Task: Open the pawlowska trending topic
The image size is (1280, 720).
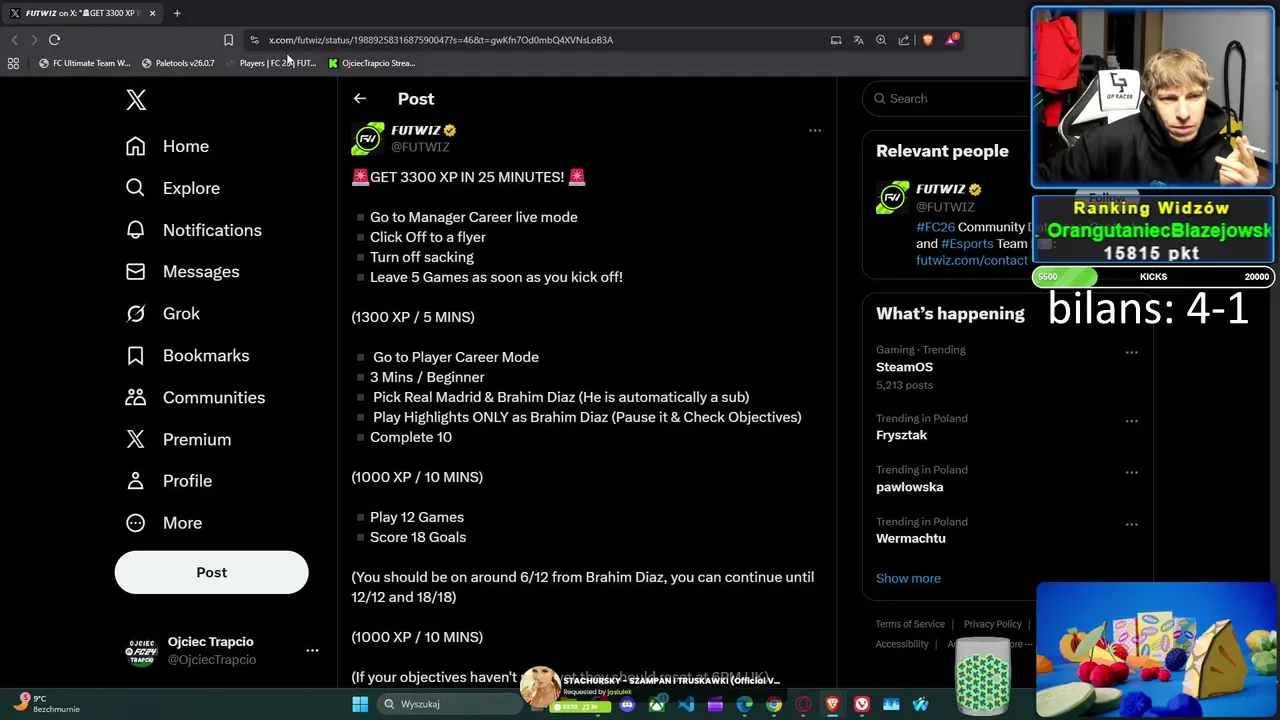Action: click(x=909, y=487)
